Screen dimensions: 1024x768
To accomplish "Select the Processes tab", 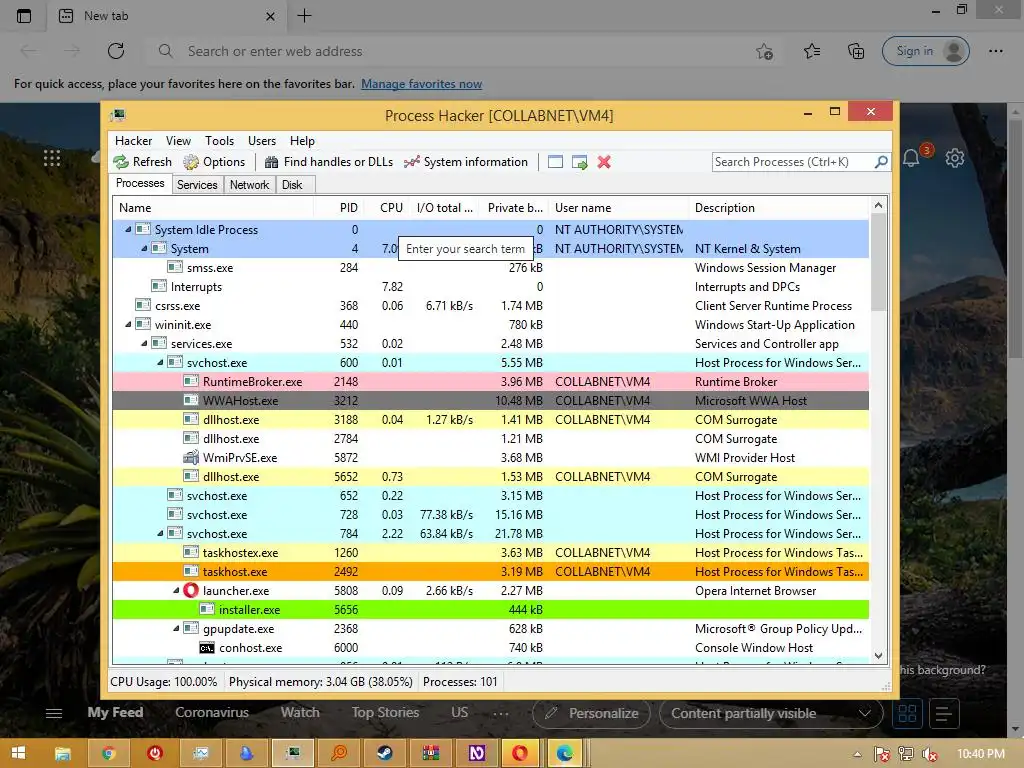I will pyautogui.click(x=140, y=184).
